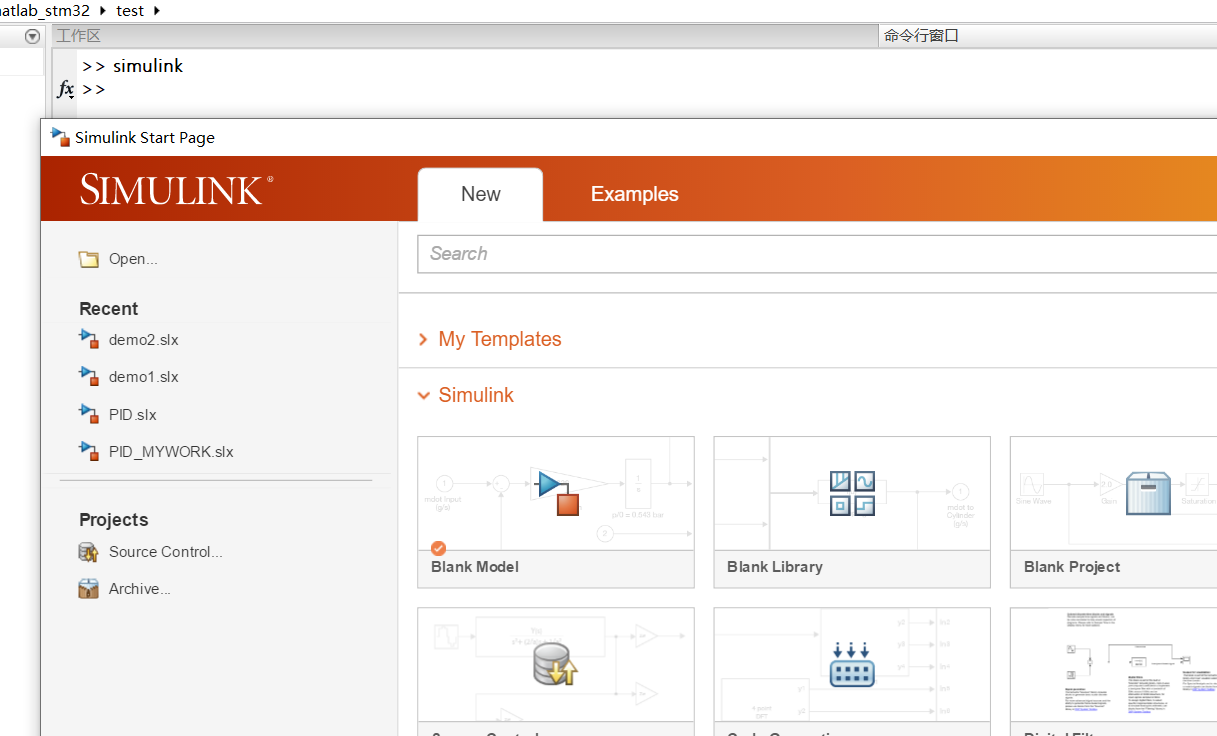This screenshot has height=736, width=1217.
Task: Collapse the Simulink templates section
Action: (423, 395)
